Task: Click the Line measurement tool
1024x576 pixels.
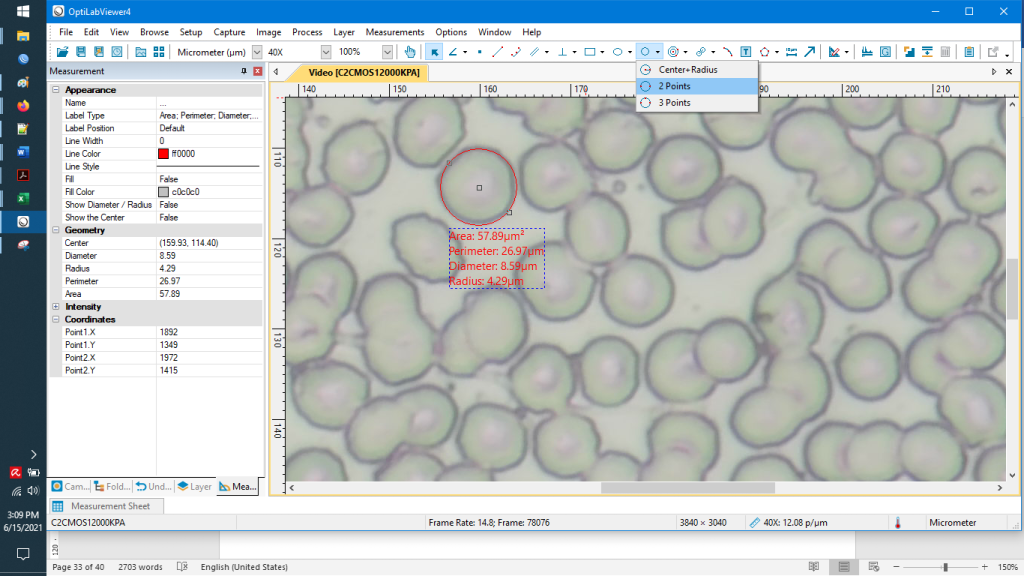Action: (497, 52)
